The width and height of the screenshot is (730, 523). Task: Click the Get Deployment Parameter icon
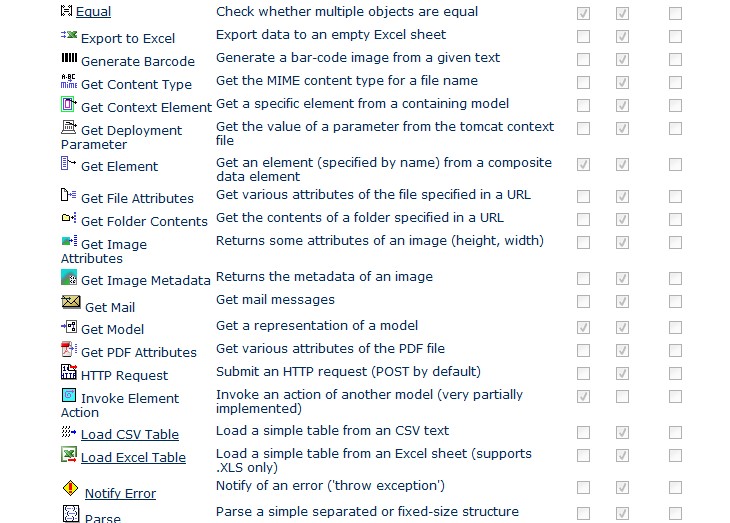[69, 127]
